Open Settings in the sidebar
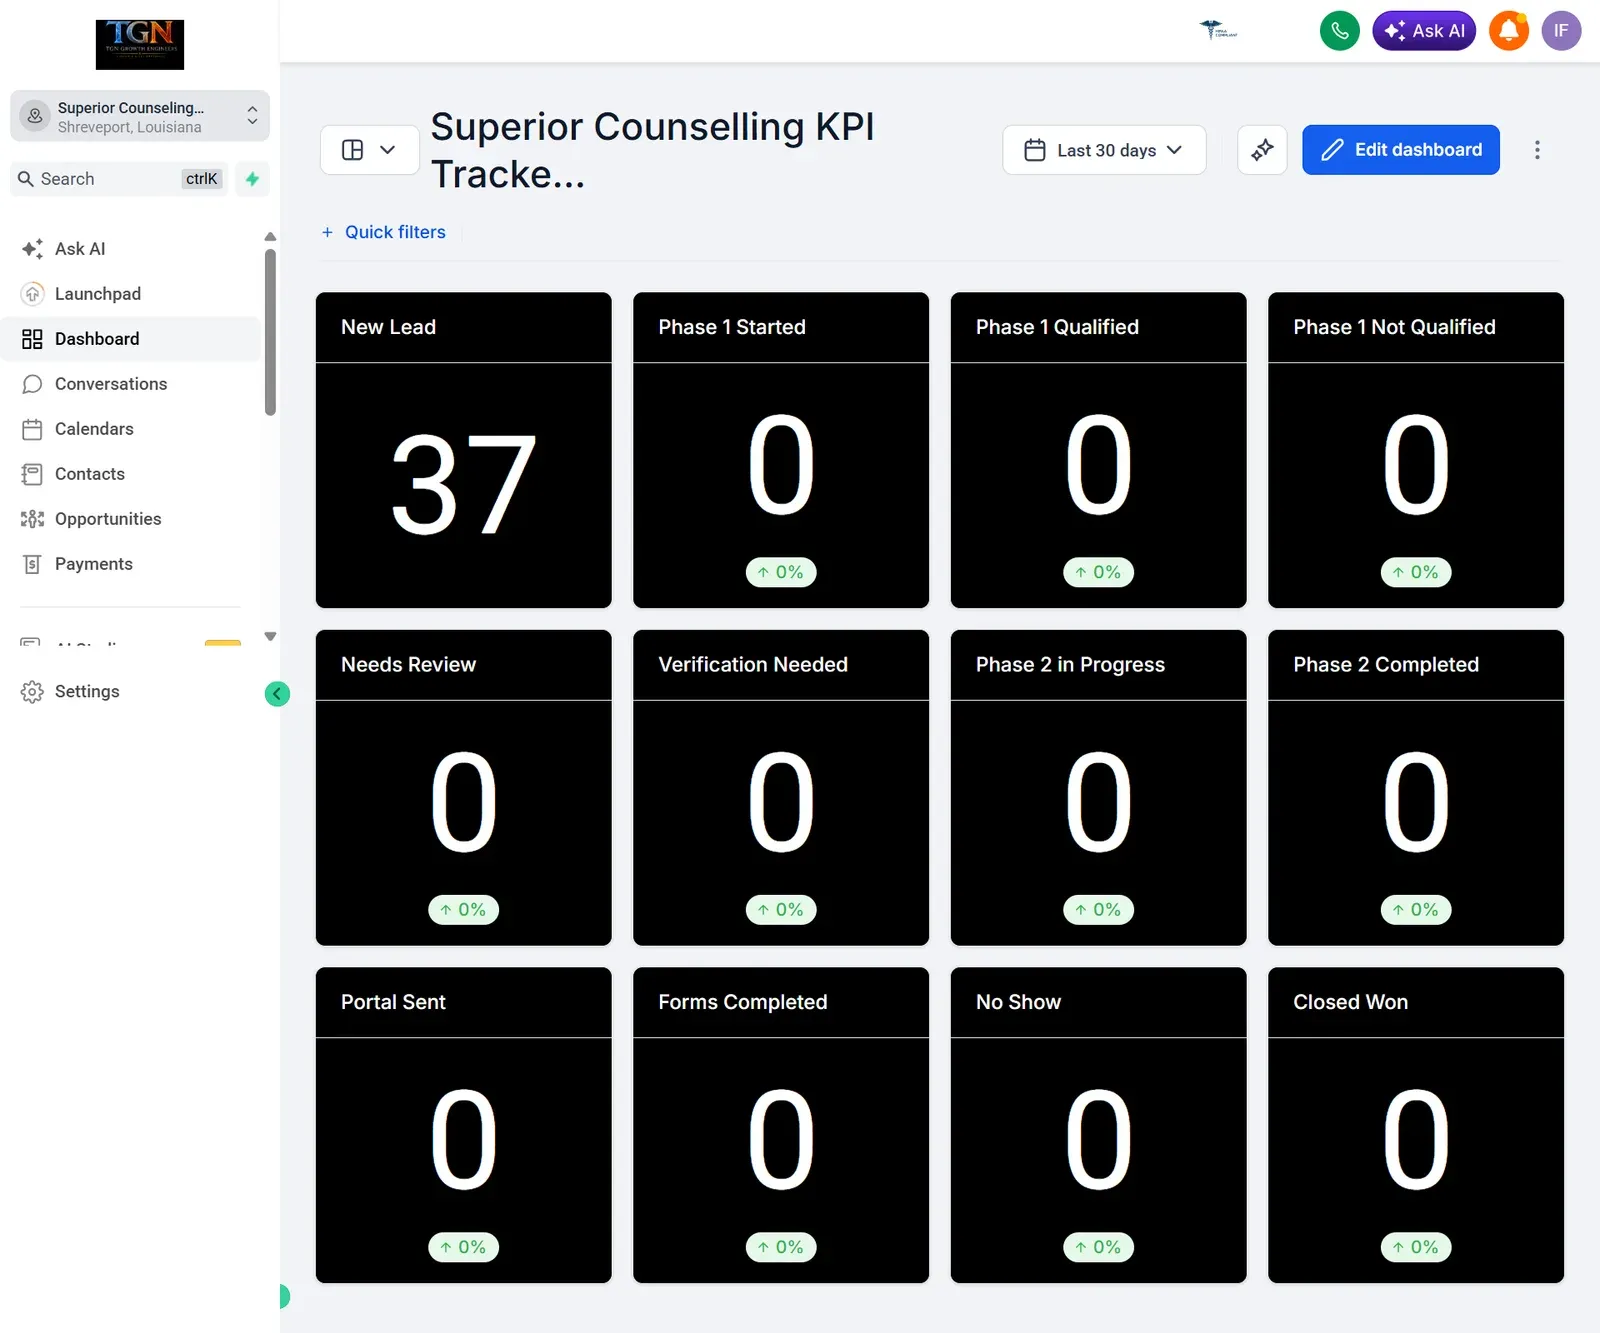The width and height of the screenshot is (1600, 1333). point(130,692)
